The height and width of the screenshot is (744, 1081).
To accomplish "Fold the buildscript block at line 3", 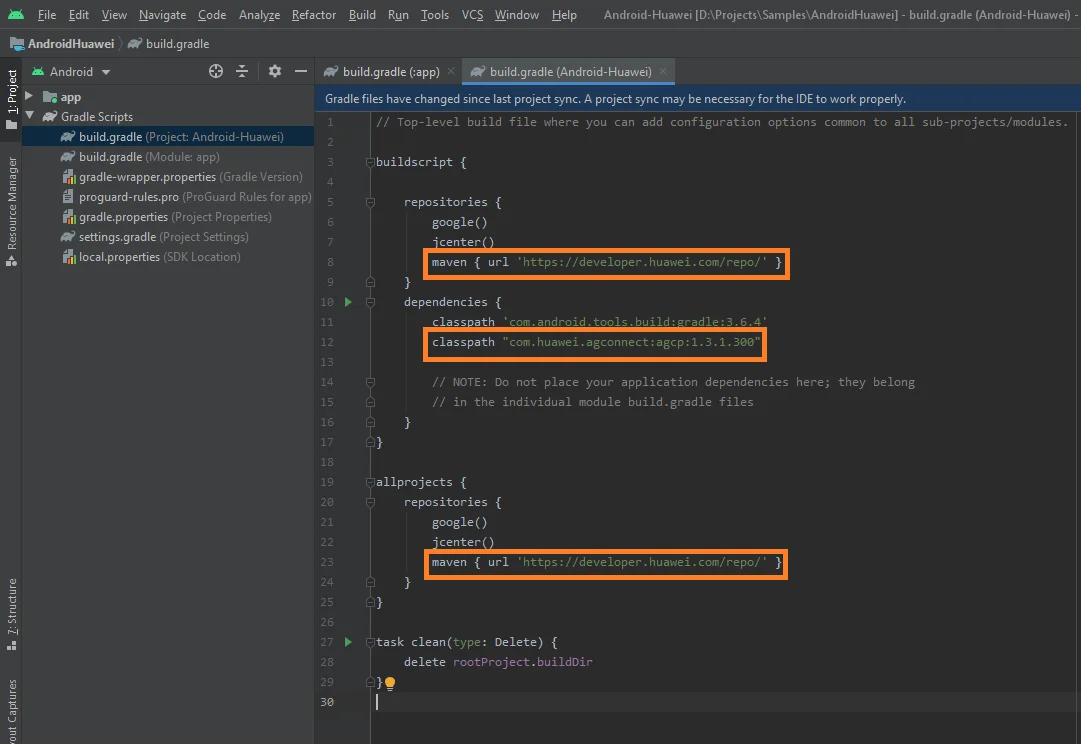I will pos(370,162).
